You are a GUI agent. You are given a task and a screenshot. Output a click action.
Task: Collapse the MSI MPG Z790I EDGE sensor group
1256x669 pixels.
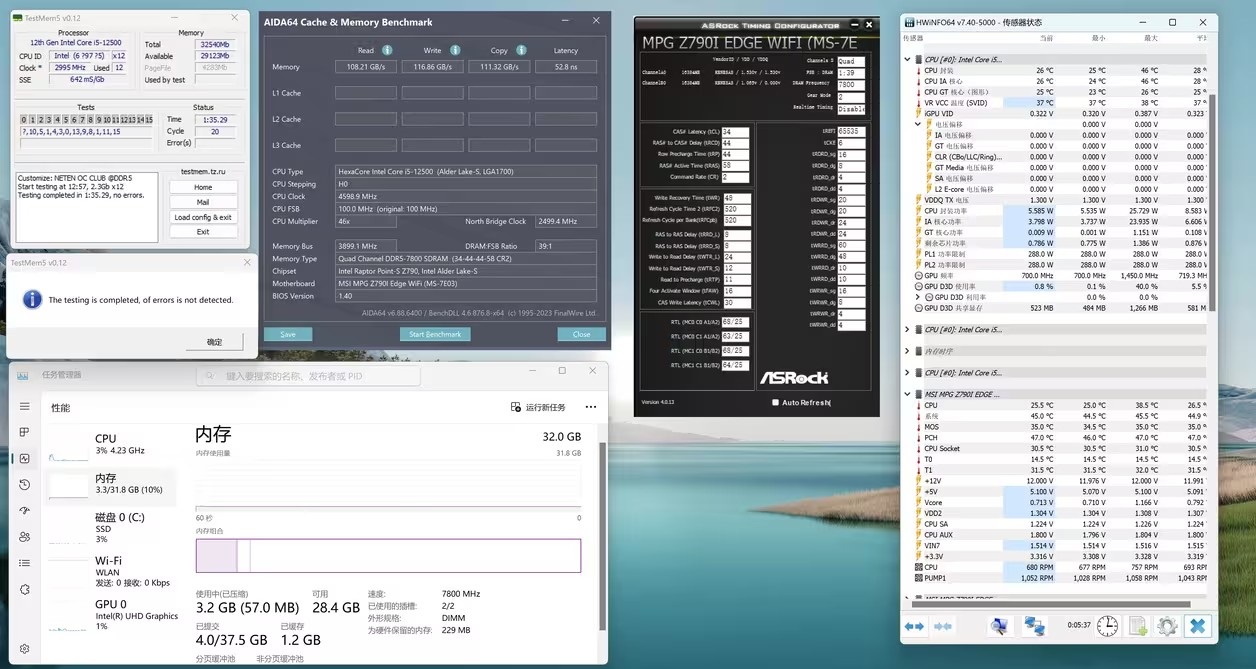tap(907, 394)
